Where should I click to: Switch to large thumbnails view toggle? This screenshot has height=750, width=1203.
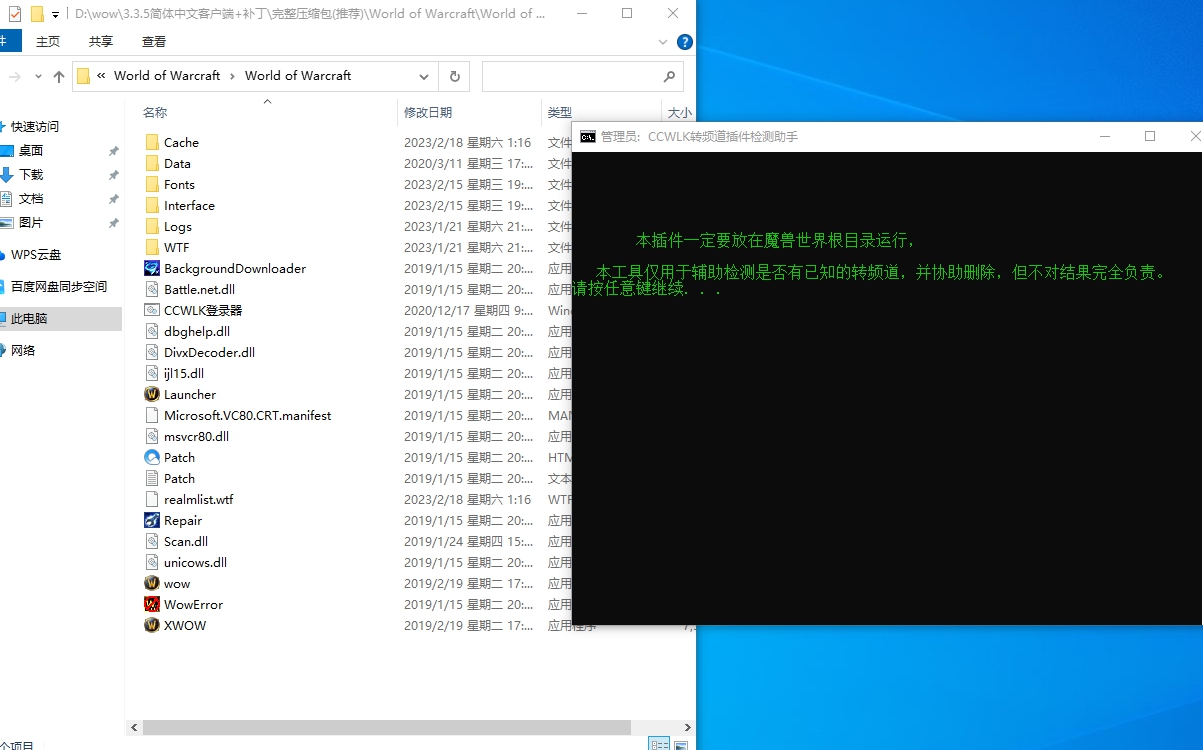coord(681,744)
